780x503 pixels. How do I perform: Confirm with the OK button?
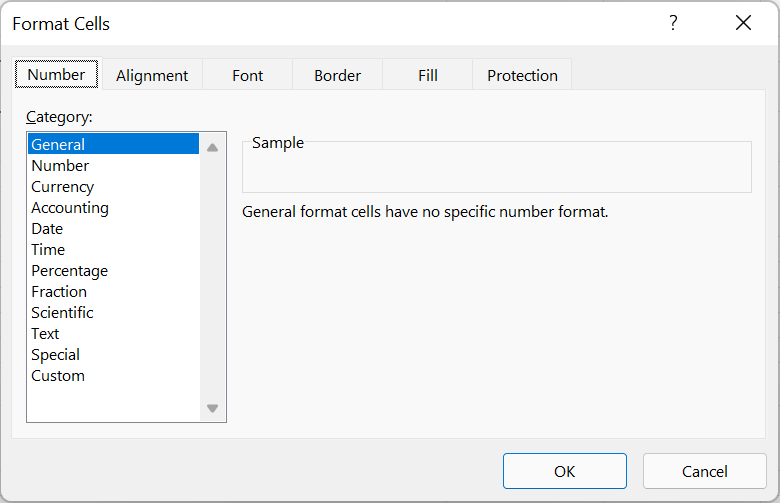(565, 471)
